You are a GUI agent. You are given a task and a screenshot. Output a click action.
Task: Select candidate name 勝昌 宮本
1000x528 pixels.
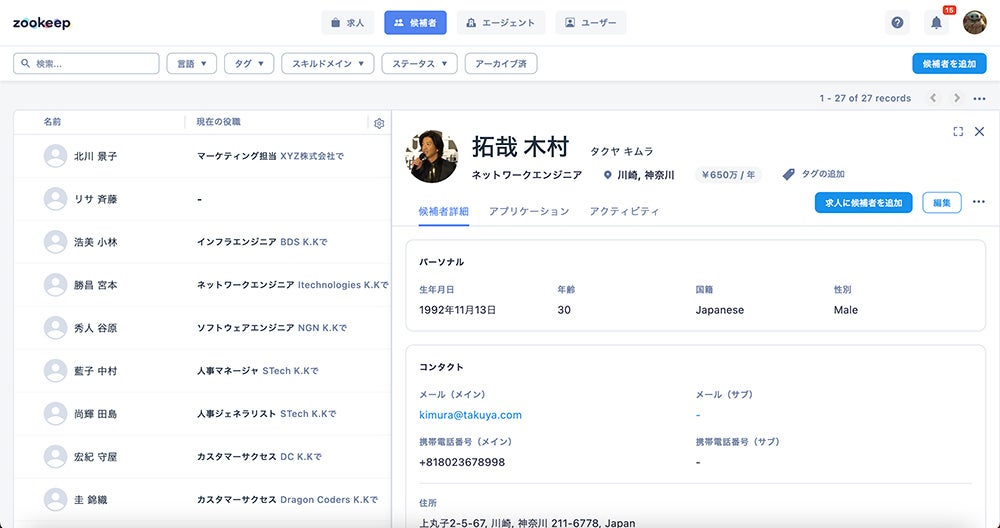[96, 285]
